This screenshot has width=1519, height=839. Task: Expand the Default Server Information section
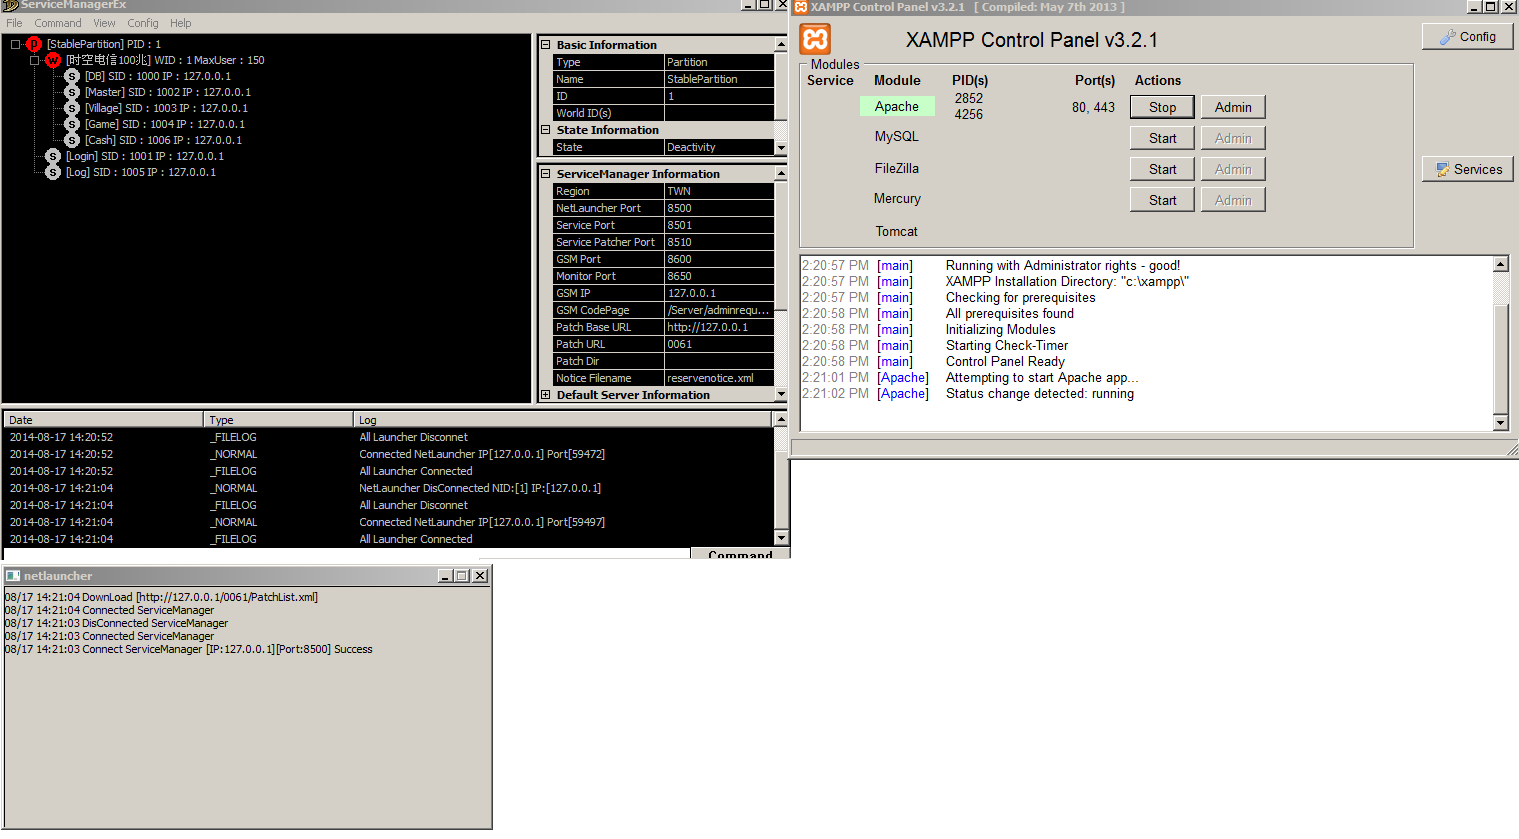546,395
